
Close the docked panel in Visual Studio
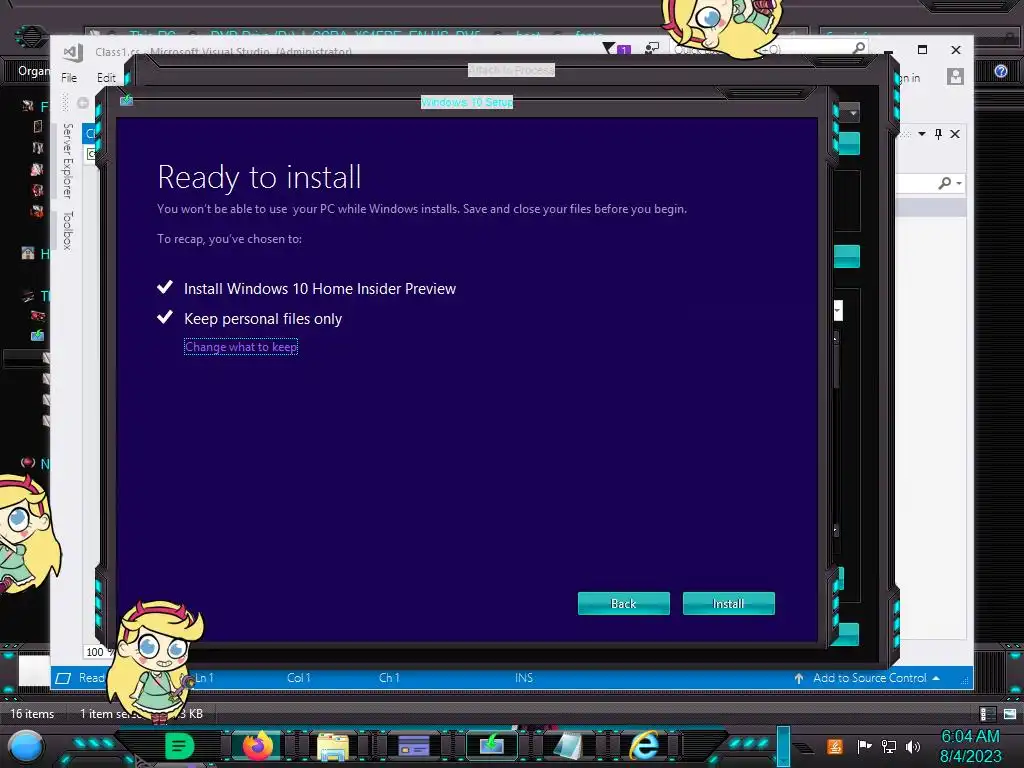(x=955, y=134)
